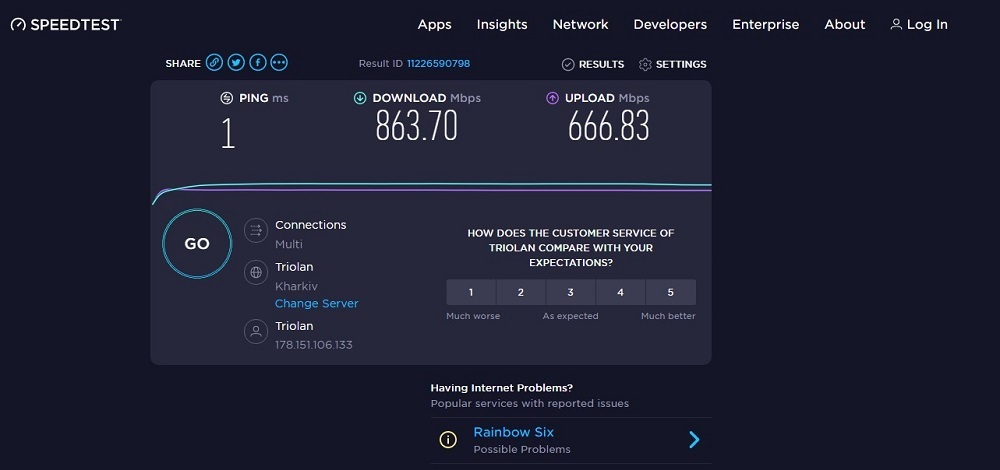Click Change Server link
This screenshot has width=1000, height=470.
tap(316, 304)
